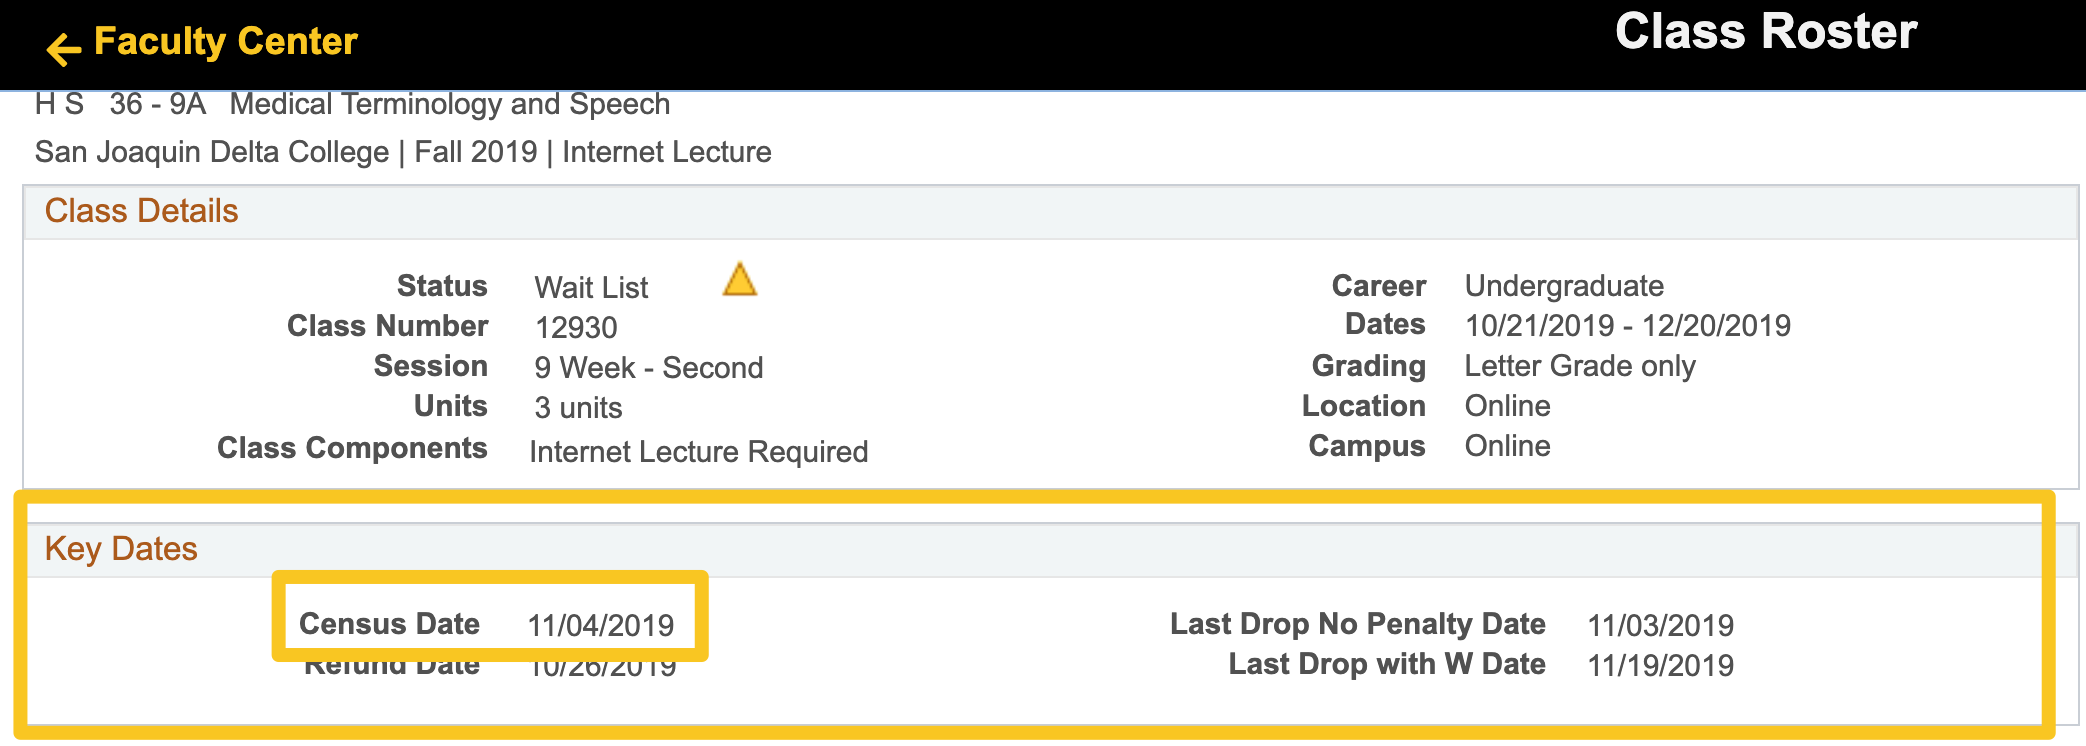
Task: Click the San Joaquin Delta College term line
Action: pyautogui.click(x=403, y=152)
